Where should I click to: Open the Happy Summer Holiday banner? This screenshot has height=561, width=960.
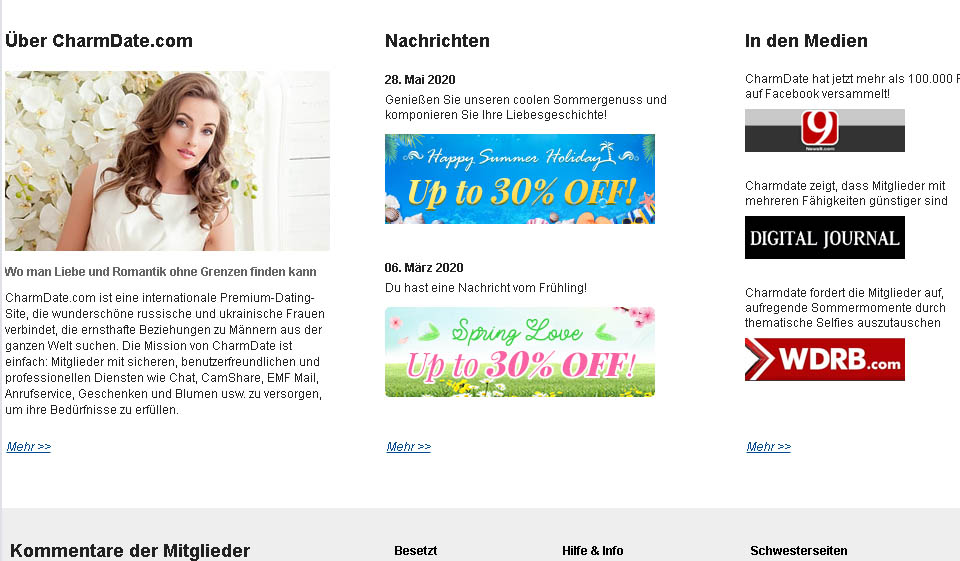click(x=520, y=179)
